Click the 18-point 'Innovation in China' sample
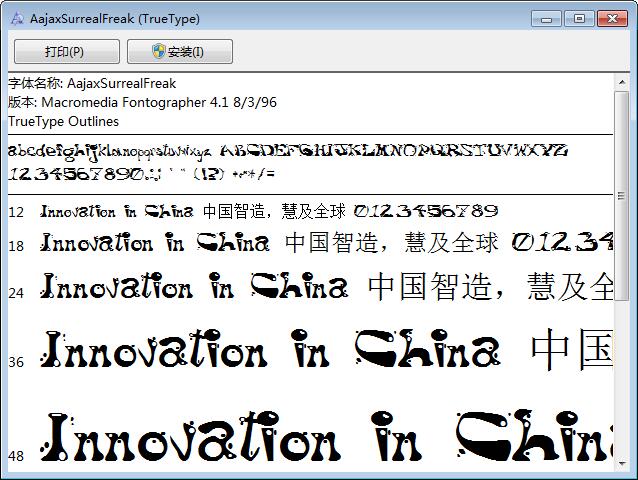The width and height of the screenshot is (638, 480). (x=155, y=242)
